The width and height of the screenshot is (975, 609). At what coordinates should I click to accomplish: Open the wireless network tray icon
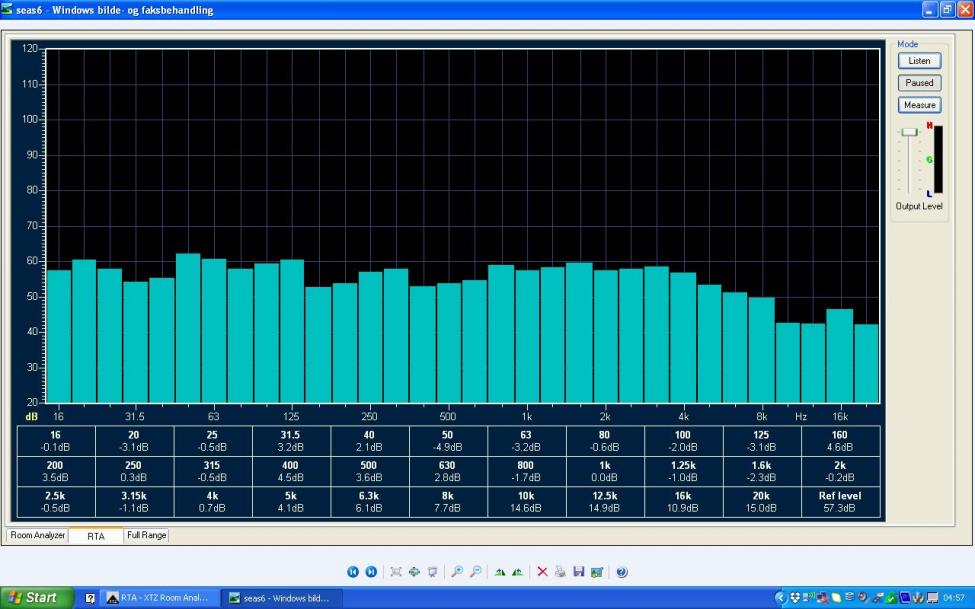pos(809,598)
